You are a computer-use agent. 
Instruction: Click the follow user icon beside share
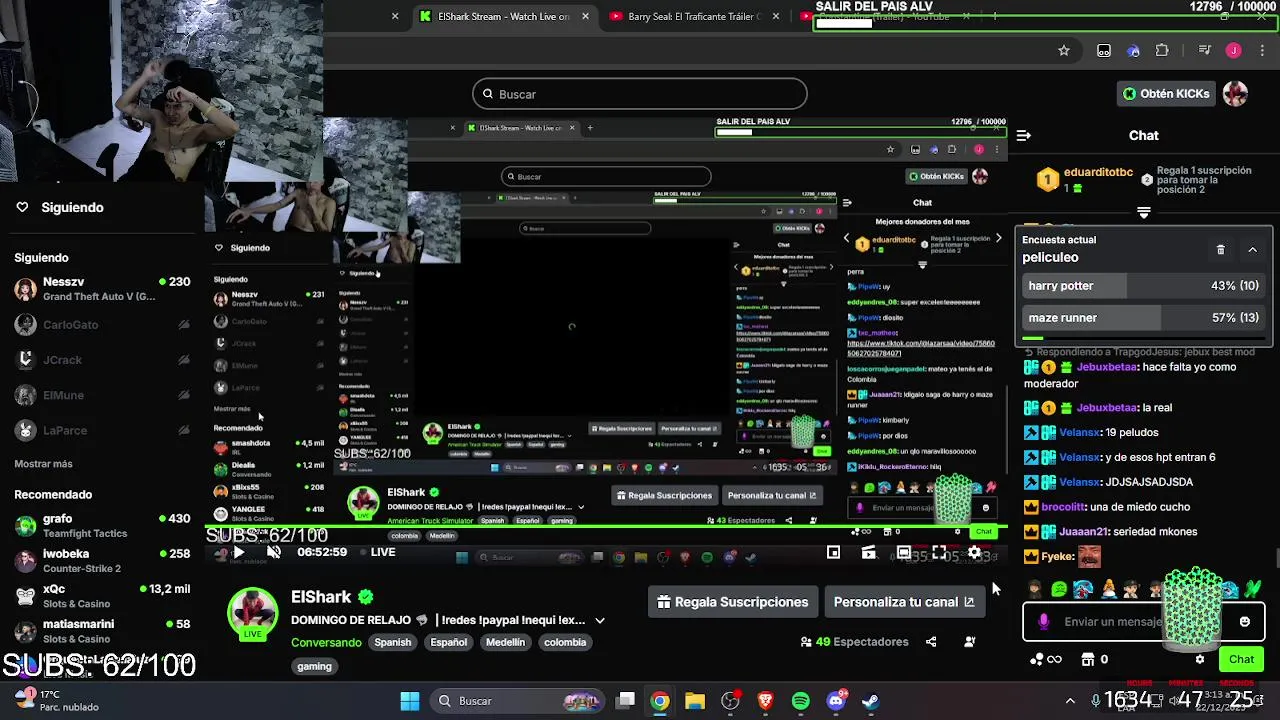click(x=969, y=642)
